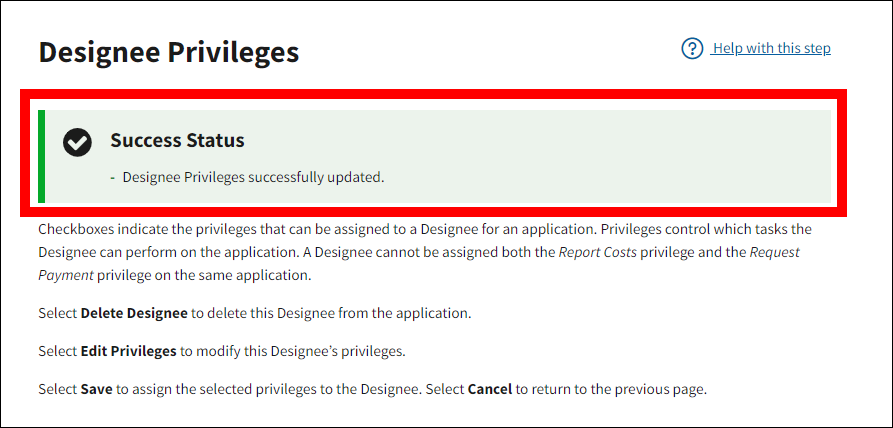The height and width of the screenshot is (428, 893).
Task: Click the black success checkmark icon
Action: 77,142
